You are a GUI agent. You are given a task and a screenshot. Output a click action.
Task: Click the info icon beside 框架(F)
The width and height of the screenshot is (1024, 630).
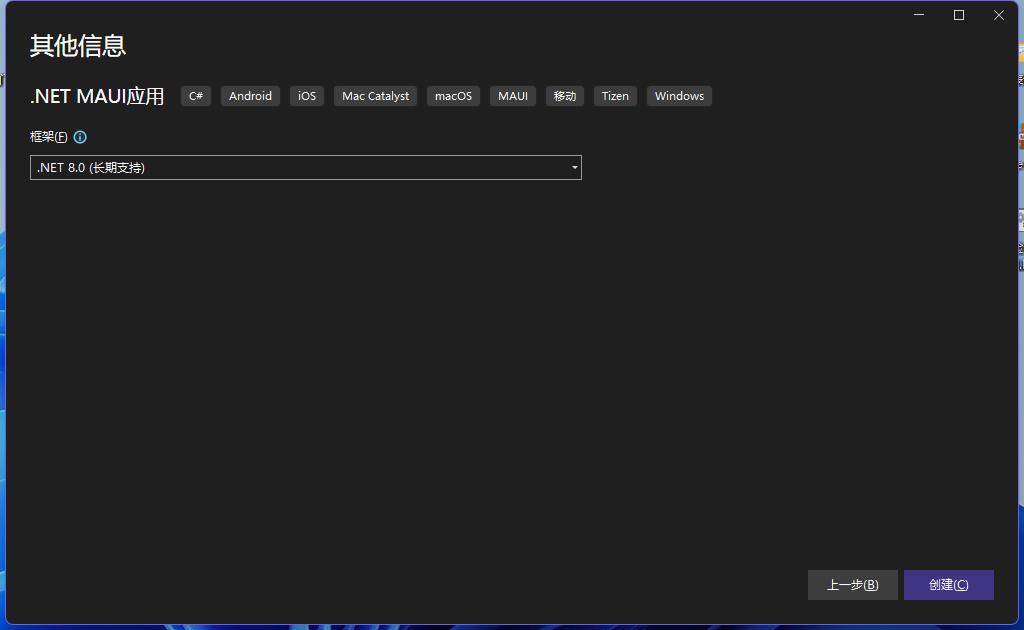coord(80,137)
